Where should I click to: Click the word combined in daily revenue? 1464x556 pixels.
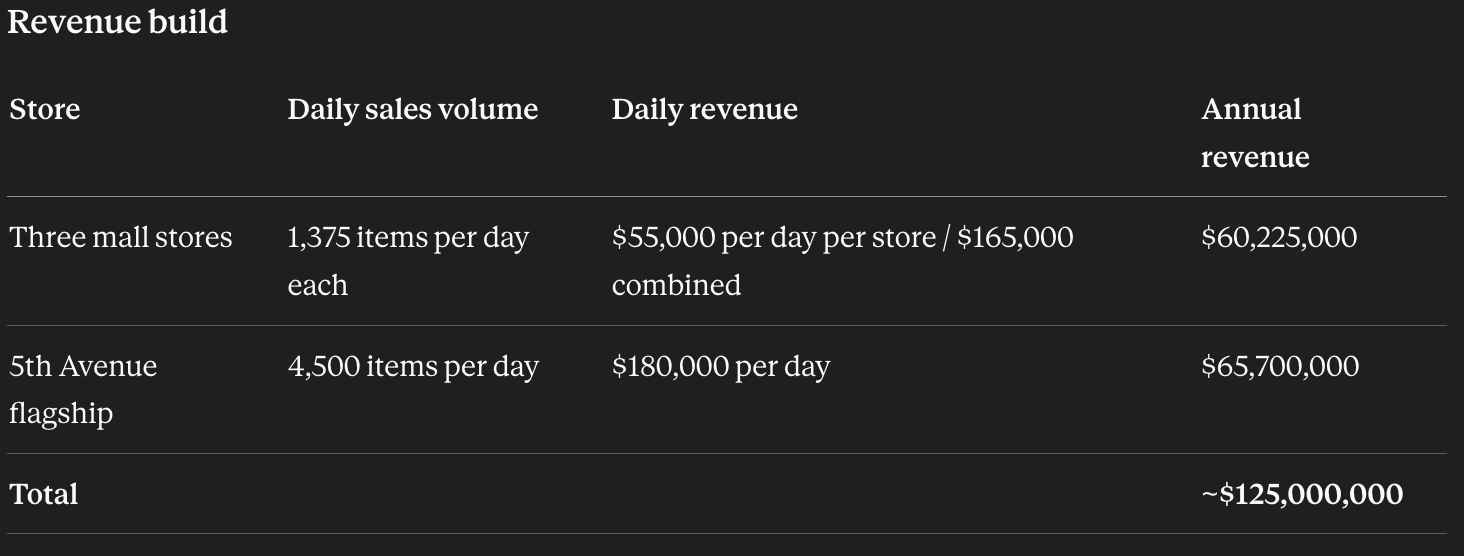(x=677, y=285)
